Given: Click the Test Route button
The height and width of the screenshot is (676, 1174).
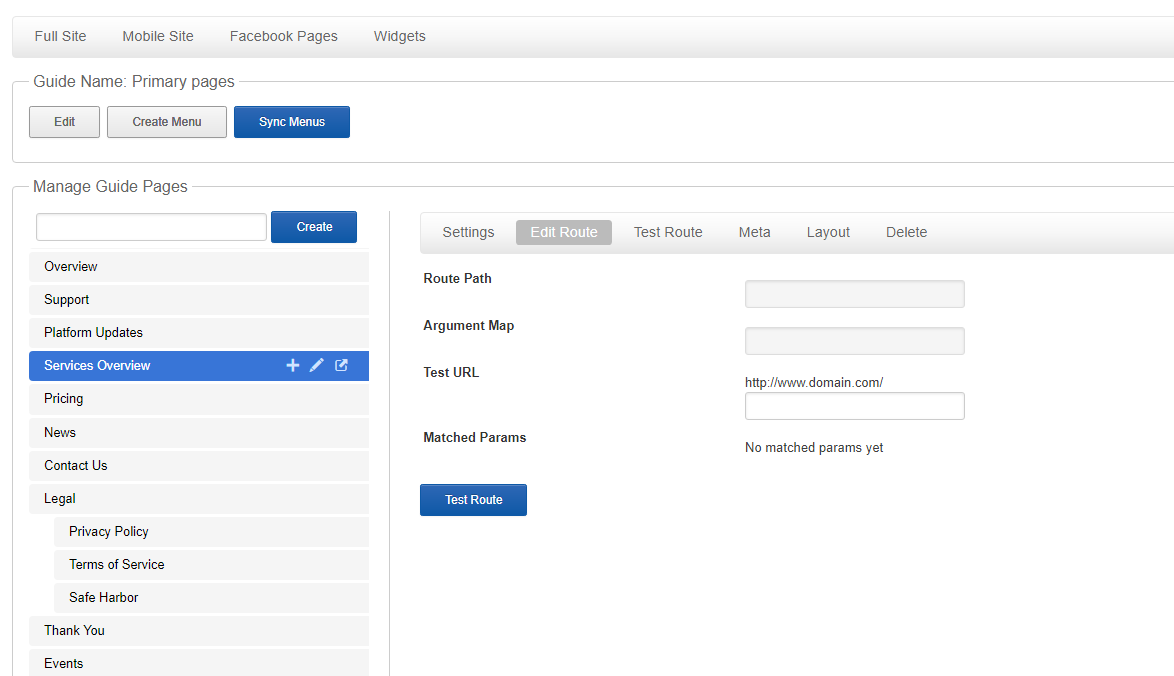Looking at the screenshot, I should (x=473, y=499).
